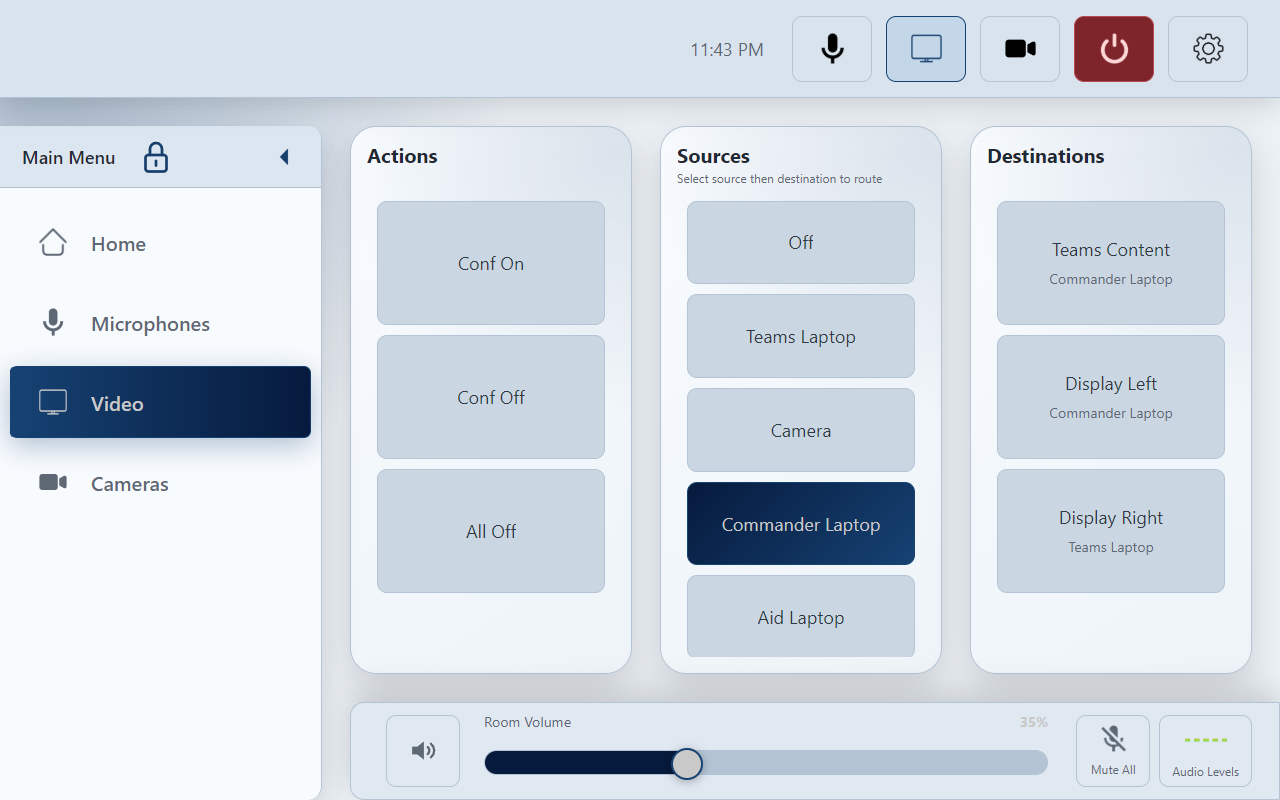Click the Room Volume label
The image size is (1280, 800).
[528, 722]
